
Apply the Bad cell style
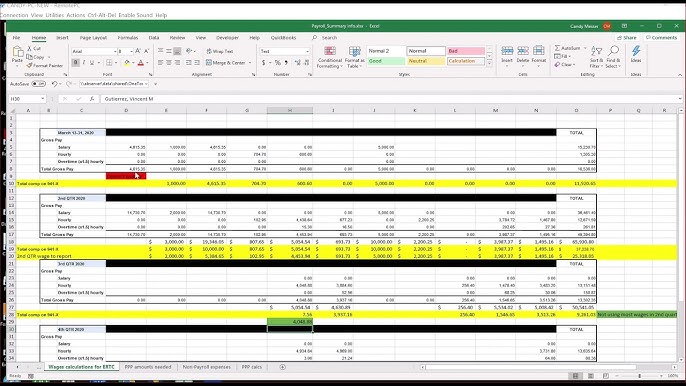pos(466,51)
